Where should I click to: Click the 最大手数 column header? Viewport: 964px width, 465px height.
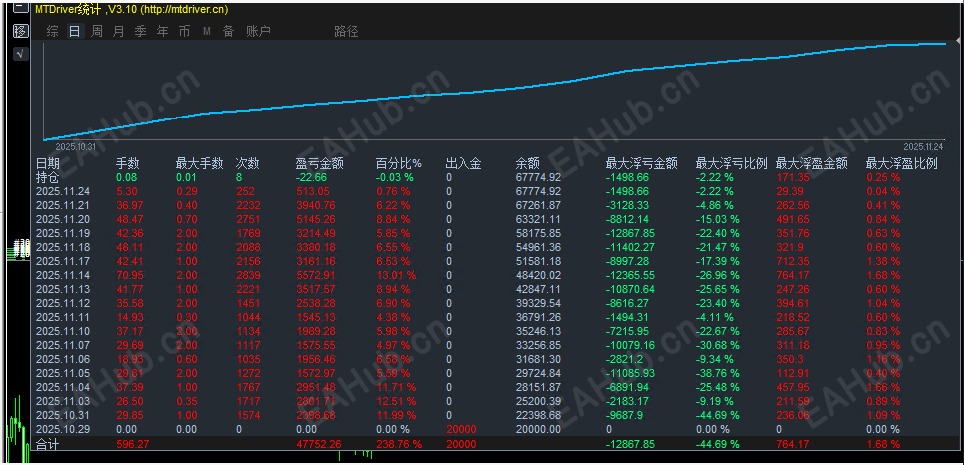click(x=199, y=164)
